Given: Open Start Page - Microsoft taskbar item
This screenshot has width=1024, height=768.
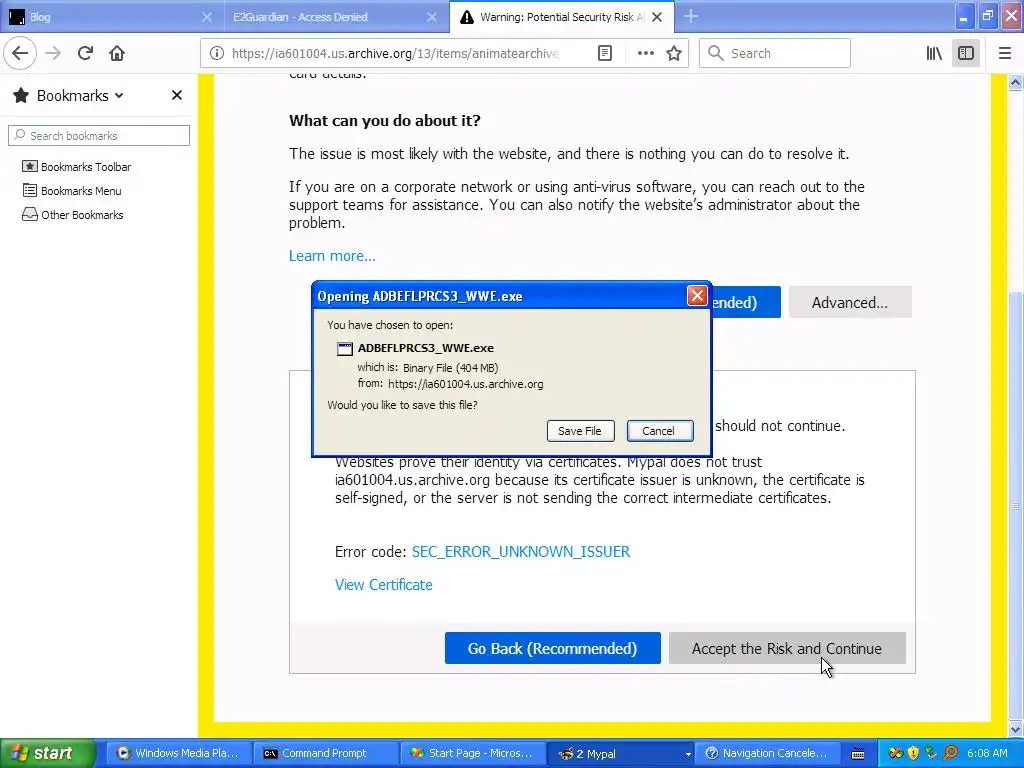Looking at the screenshot, I should 471,754.
